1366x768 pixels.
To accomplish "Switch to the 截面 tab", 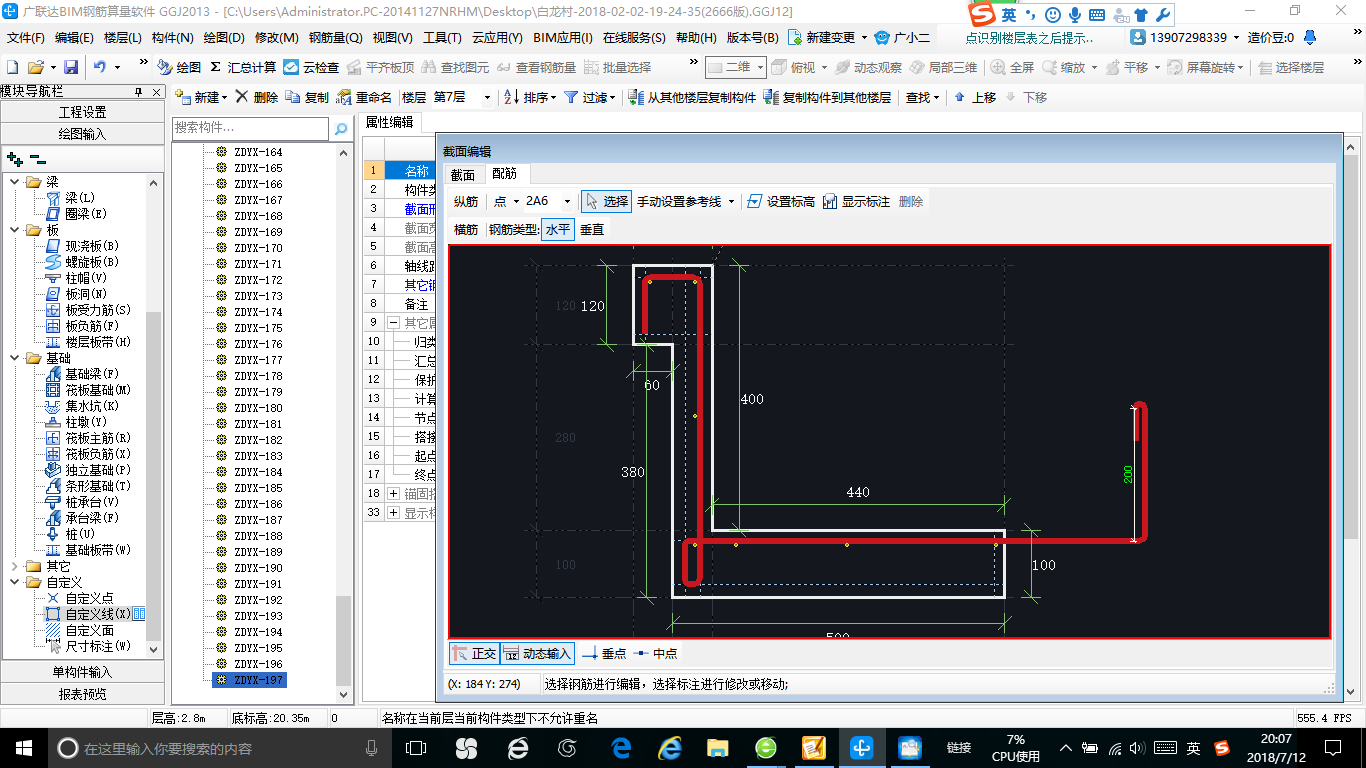I will pyautogui.click(x=463, y=174).
